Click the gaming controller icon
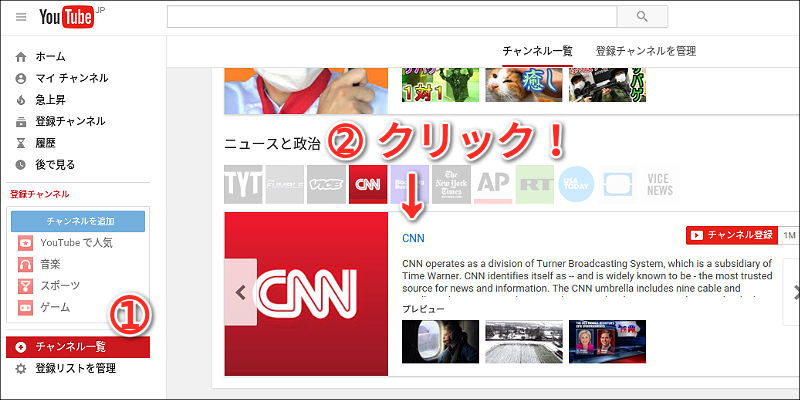 (24, 307)
